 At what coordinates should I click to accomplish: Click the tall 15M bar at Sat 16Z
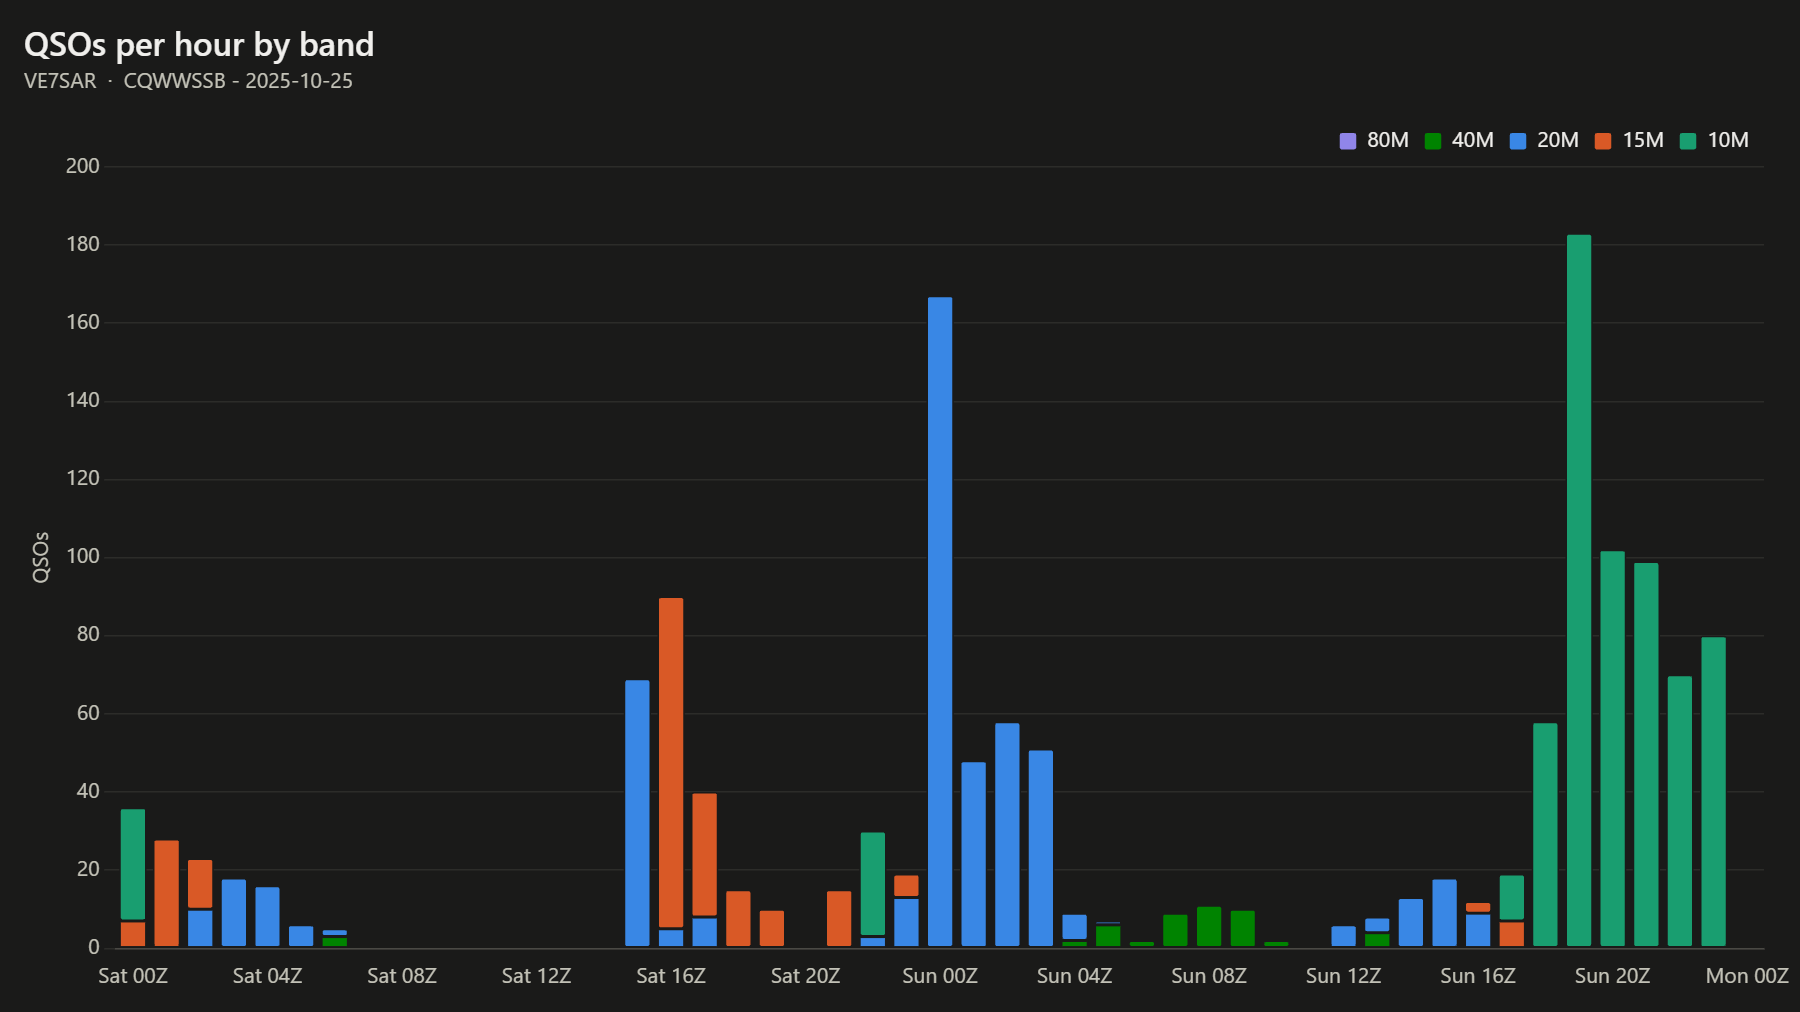tap(671, 763)
